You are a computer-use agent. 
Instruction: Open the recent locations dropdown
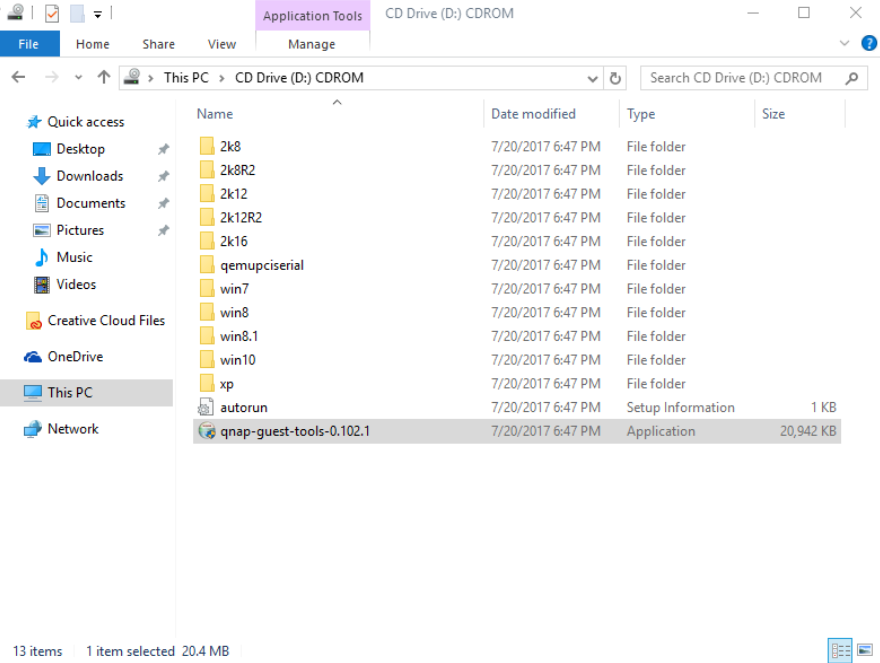pyautogui.click(x=79, y=78)
